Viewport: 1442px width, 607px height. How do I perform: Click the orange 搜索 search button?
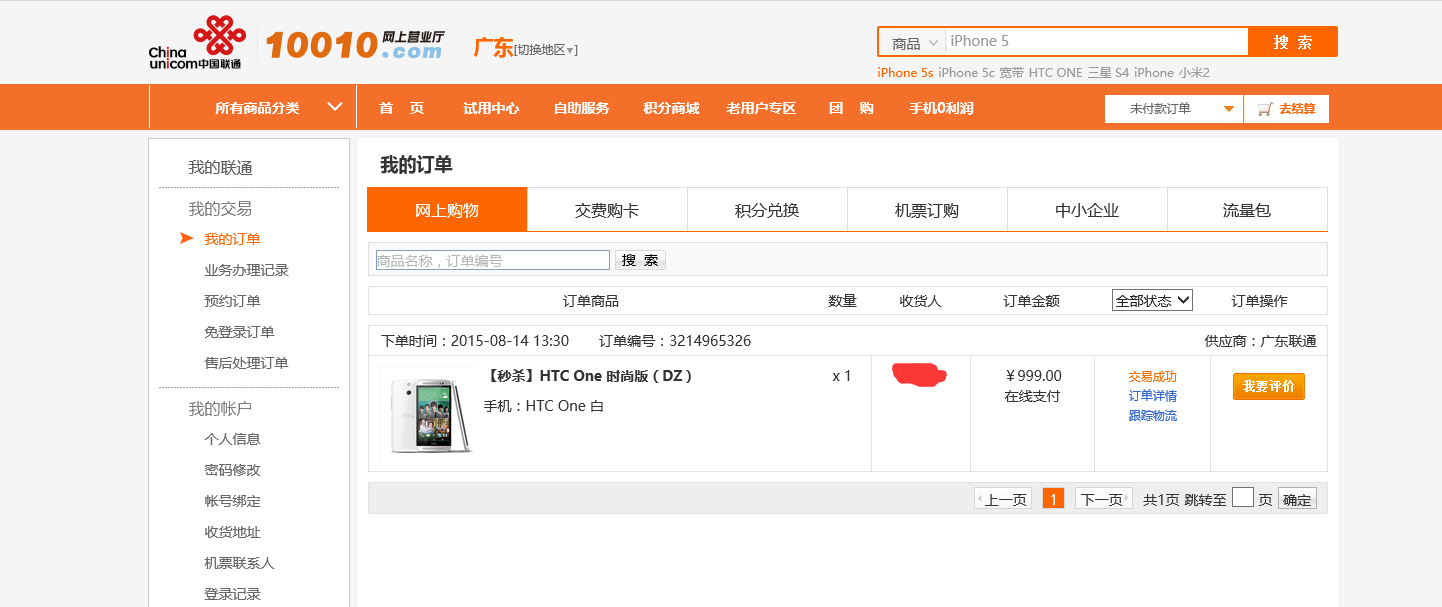(x=1293, y=42)
